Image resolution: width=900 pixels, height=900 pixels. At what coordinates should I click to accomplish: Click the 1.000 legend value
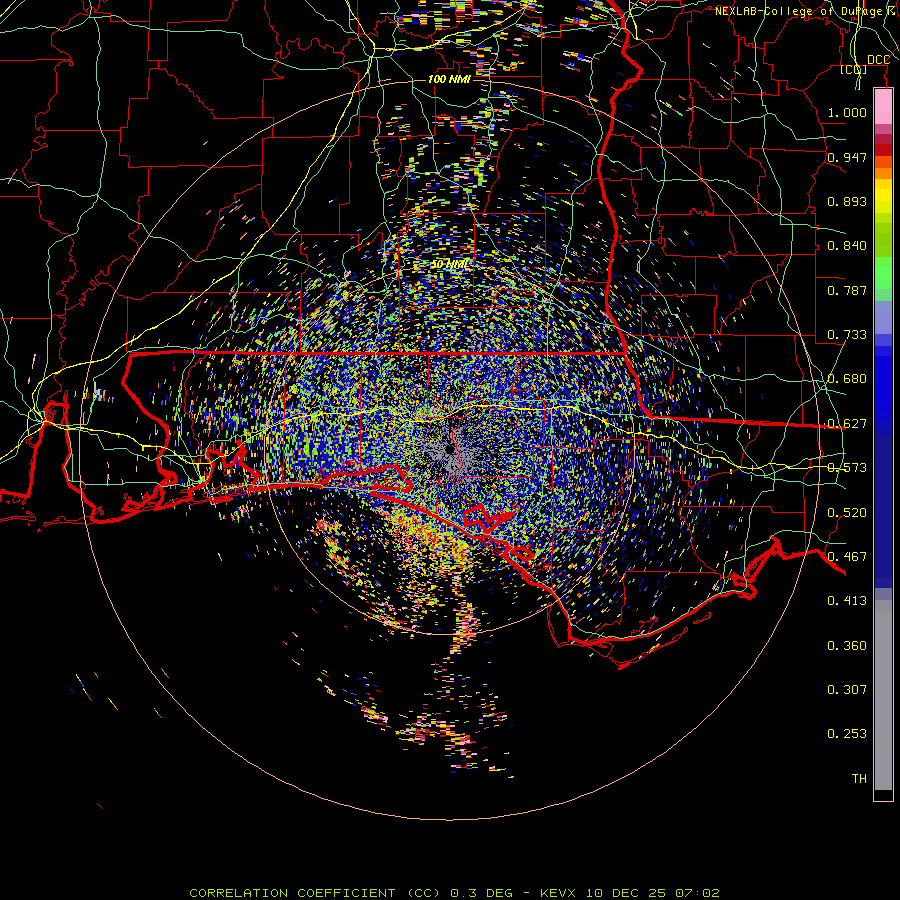[847, 112]
